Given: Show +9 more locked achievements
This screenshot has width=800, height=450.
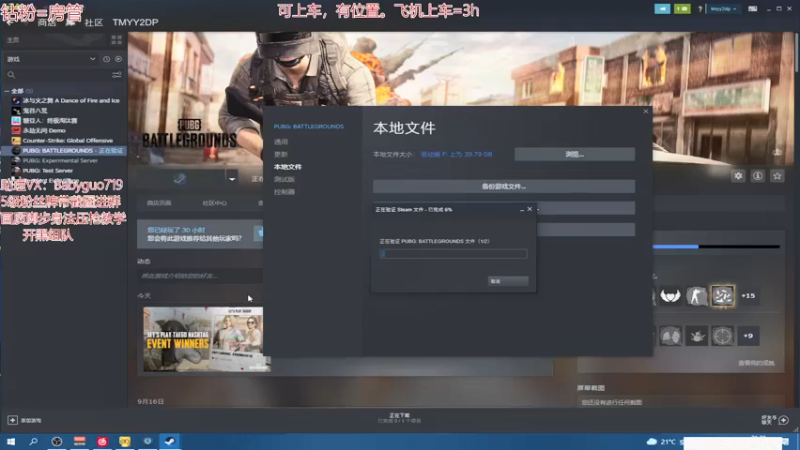Looking at the screenshot, I should (x=748, y=336).
